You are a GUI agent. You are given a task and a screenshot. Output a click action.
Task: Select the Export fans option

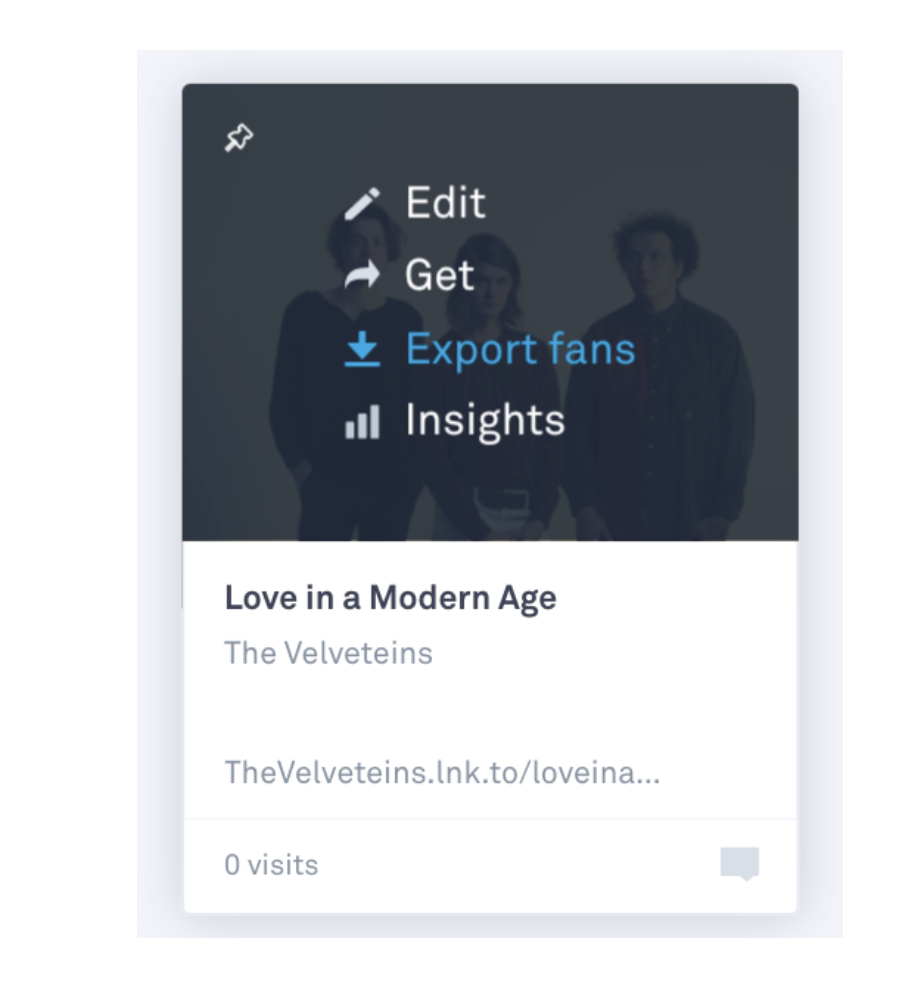tap(520, 349)
